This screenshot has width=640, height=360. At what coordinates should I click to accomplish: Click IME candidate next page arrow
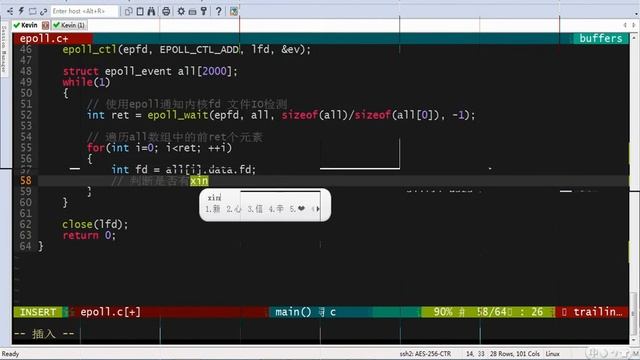(x=318, y=209)
